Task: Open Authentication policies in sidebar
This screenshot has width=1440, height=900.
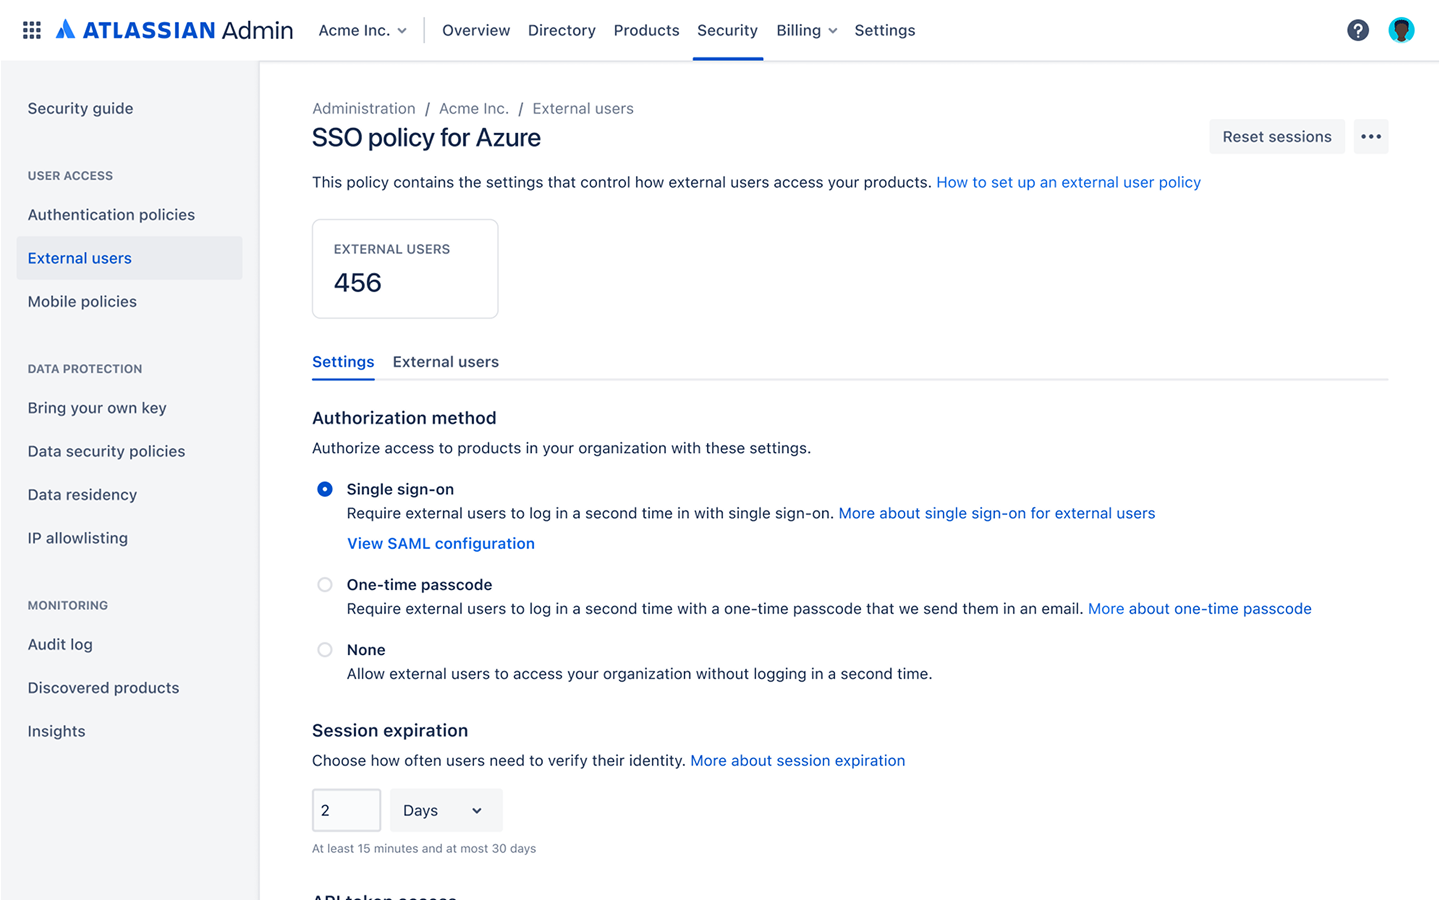Action: (111, 215)
